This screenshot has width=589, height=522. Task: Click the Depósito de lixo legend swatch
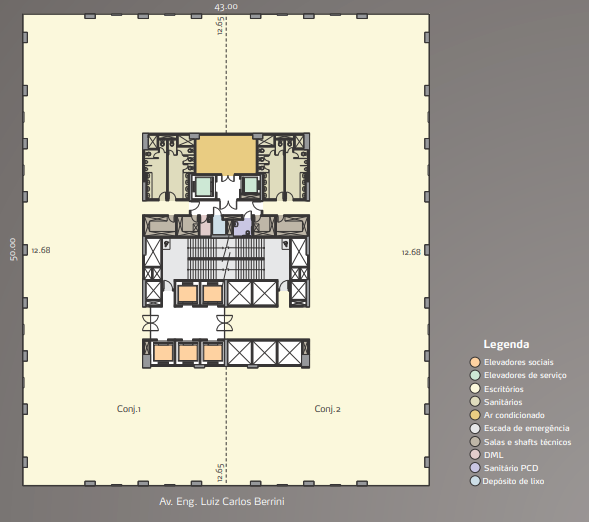[475, 481]
